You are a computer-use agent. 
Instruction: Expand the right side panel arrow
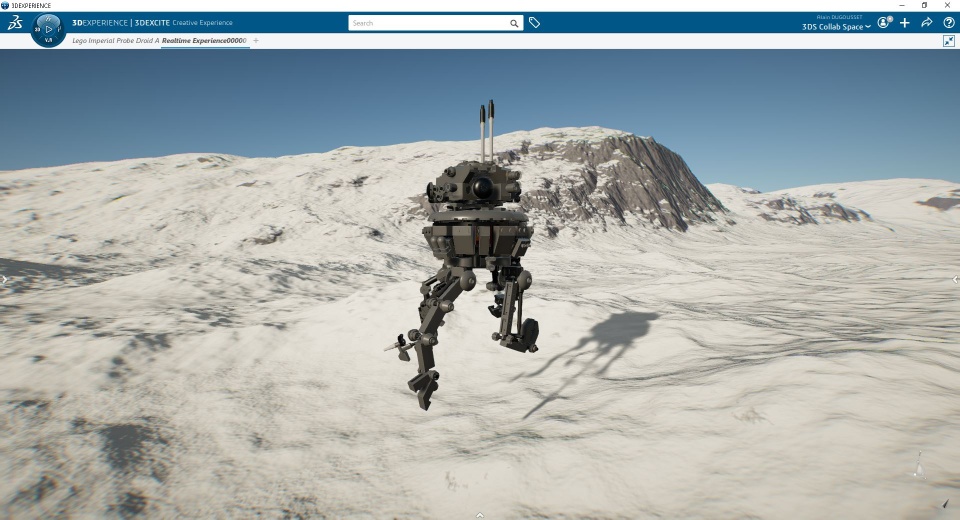pyautogui.click(x=956, y=279)
